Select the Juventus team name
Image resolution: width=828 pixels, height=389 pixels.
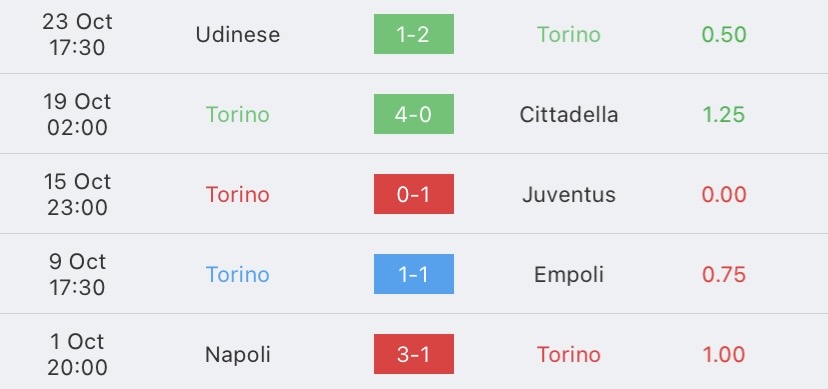tap(569, 195)
